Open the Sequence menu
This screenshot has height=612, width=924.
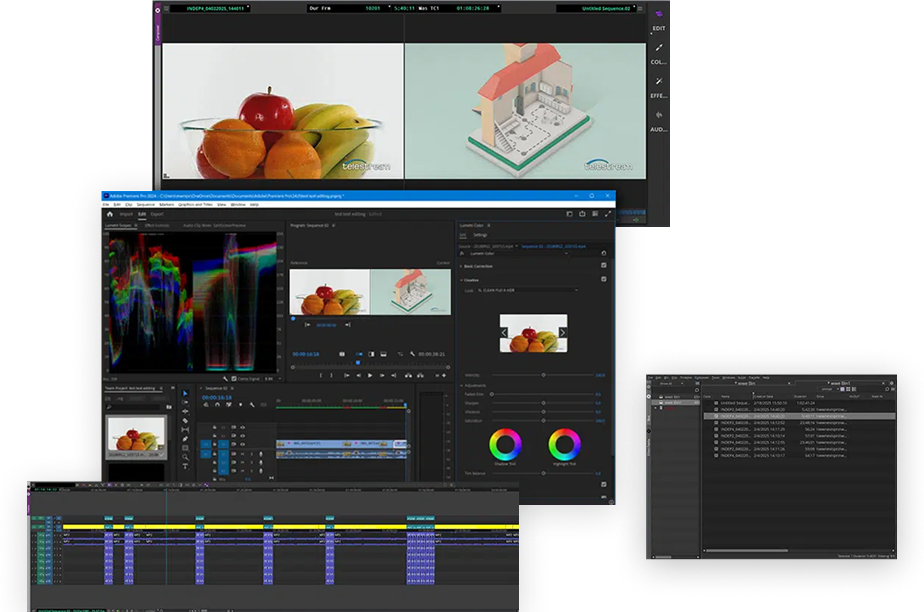[x=145, y=205]
